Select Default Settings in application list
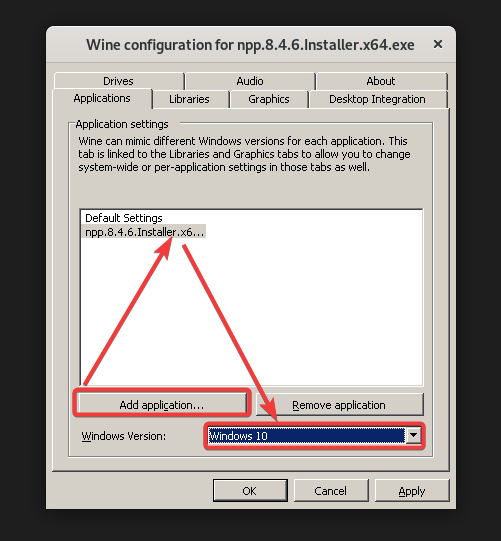 (x=124, y=218)
